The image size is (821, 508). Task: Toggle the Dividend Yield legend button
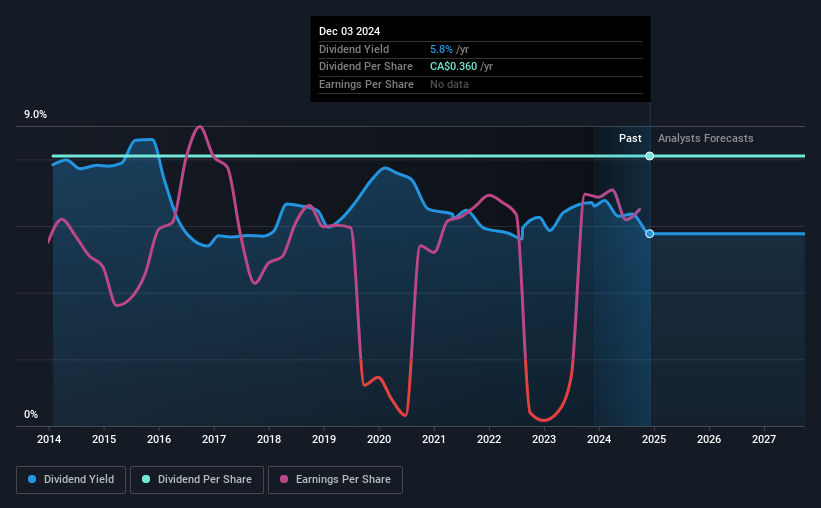[71, 480]
